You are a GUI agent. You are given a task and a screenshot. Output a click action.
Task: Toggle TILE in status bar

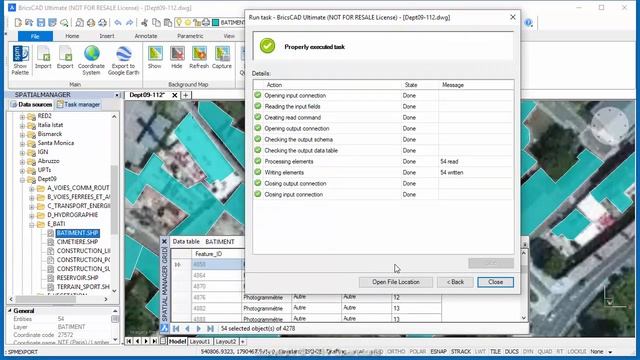(495, 351)
